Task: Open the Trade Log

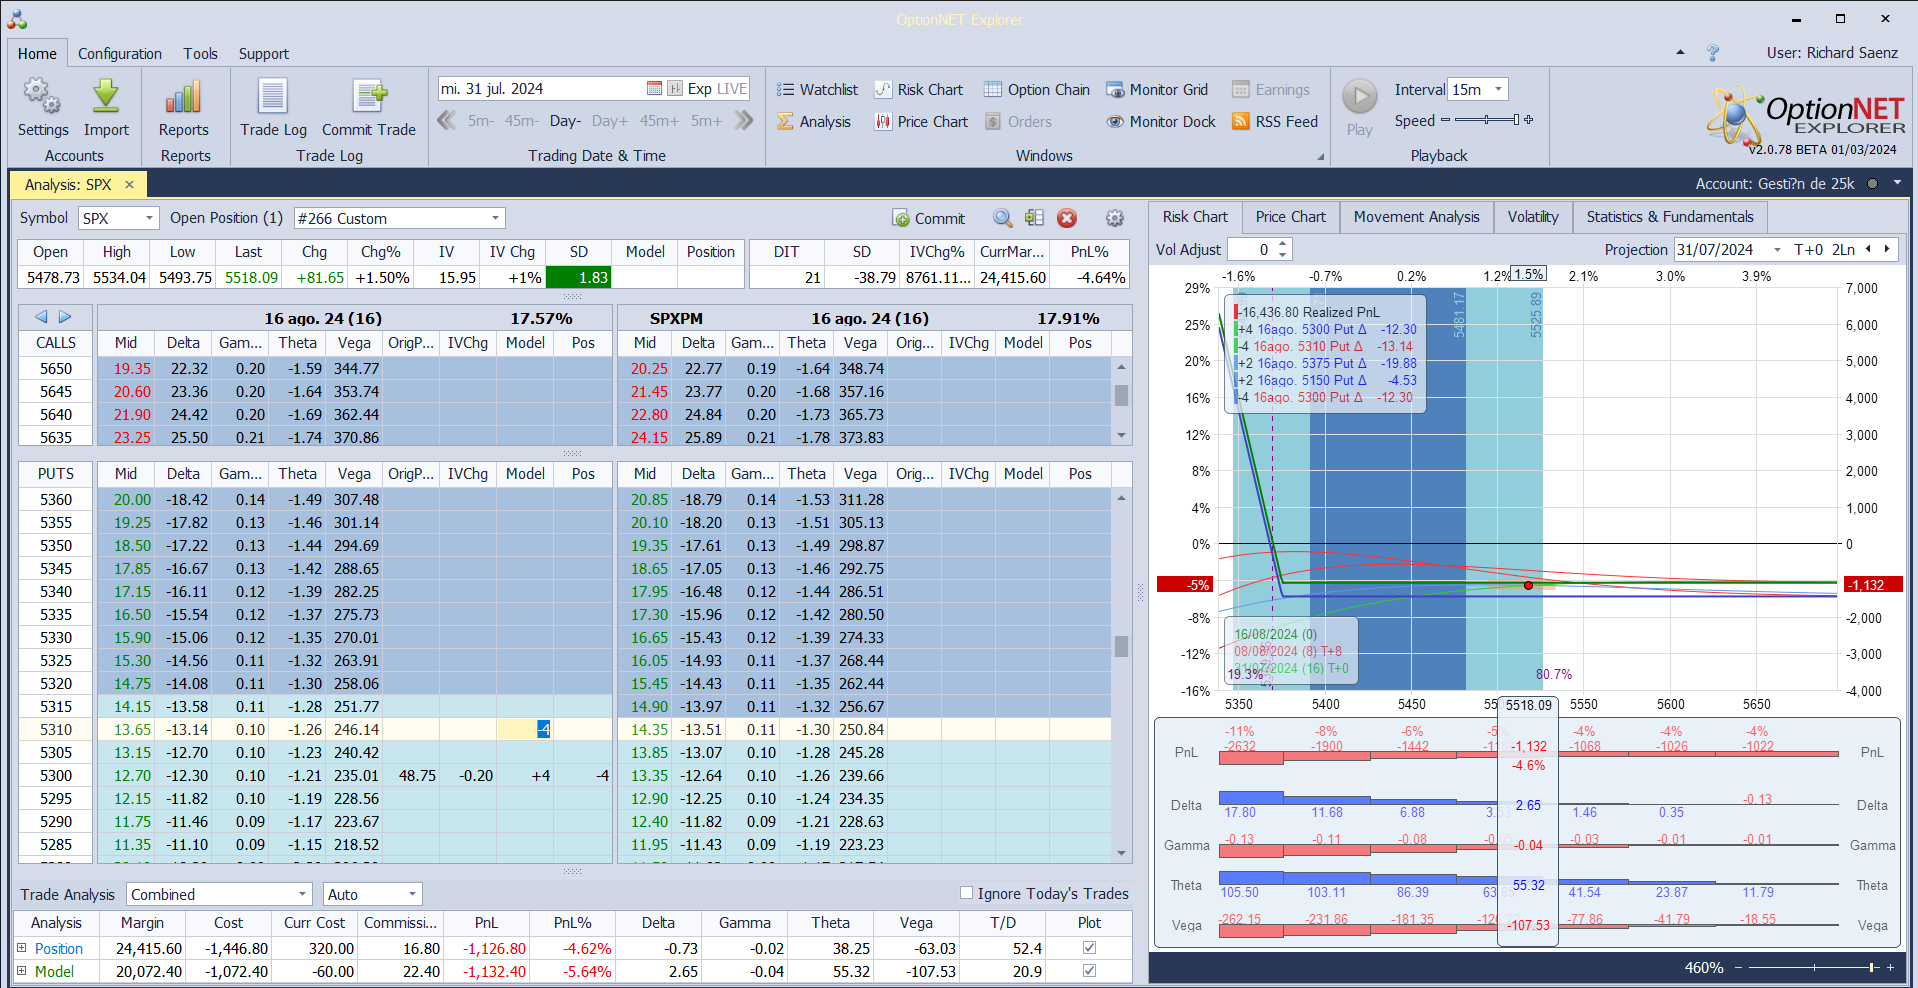Action: [x=273, y=107]
